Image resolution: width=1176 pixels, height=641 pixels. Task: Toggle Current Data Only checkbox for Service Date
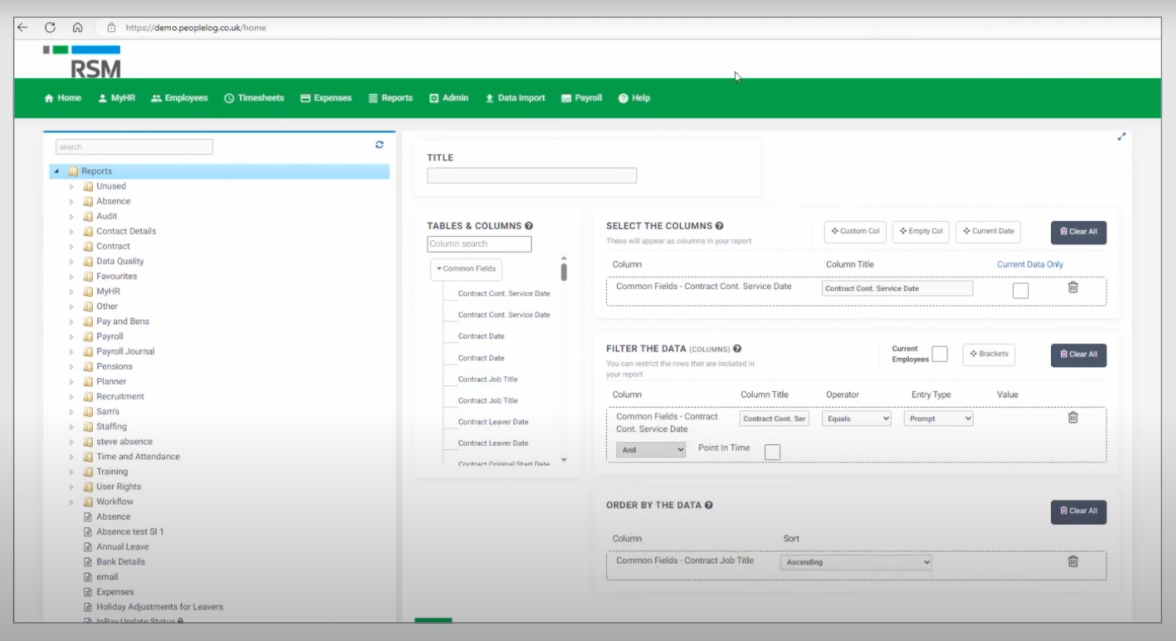[x=1020, y=290]
